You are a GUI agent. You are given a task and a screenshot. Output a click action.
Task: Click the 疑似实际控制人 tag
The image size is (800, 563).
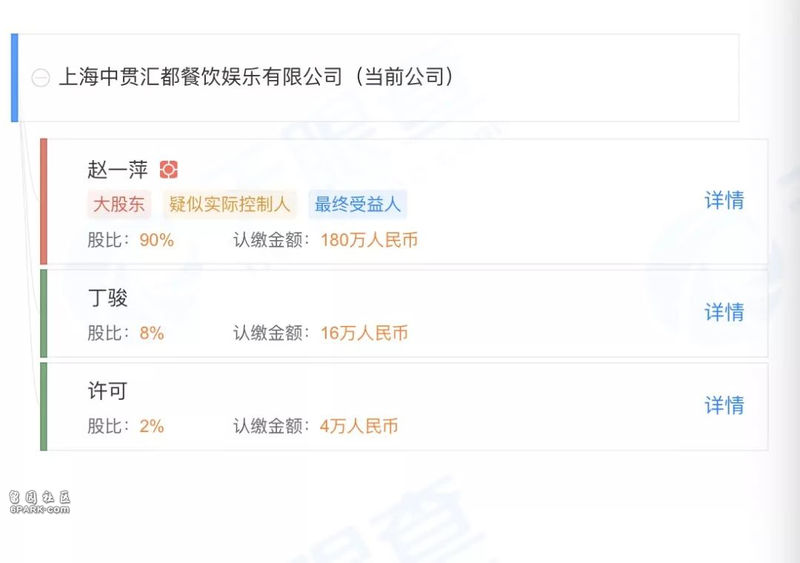pyautogui.click(x=229, y=204)
